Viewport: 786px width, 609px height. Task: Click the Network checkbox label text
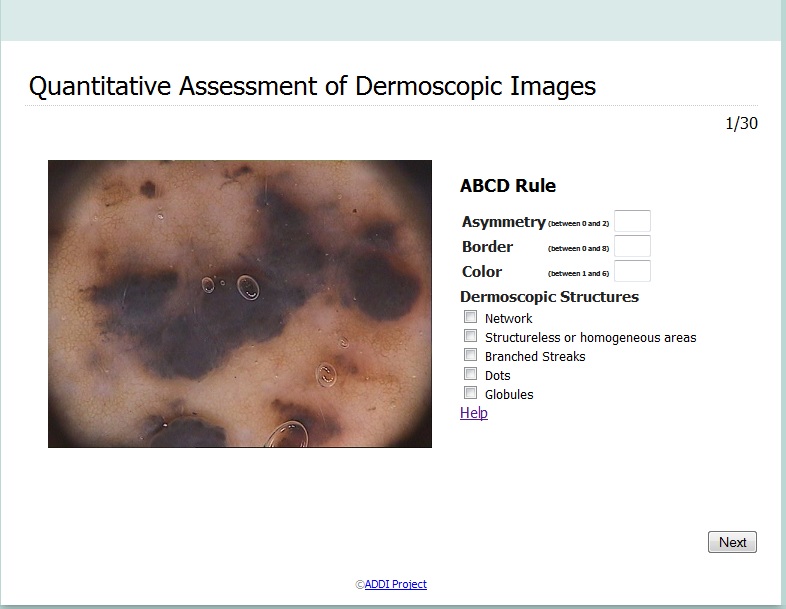[508, 319]
